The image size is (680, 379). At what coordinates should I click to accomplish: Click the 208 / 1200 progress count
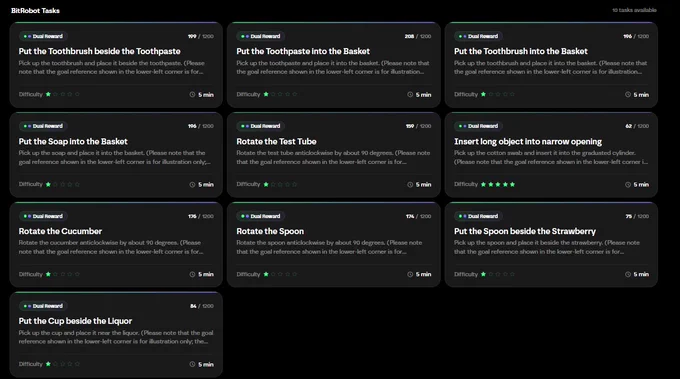coord(418,36)
